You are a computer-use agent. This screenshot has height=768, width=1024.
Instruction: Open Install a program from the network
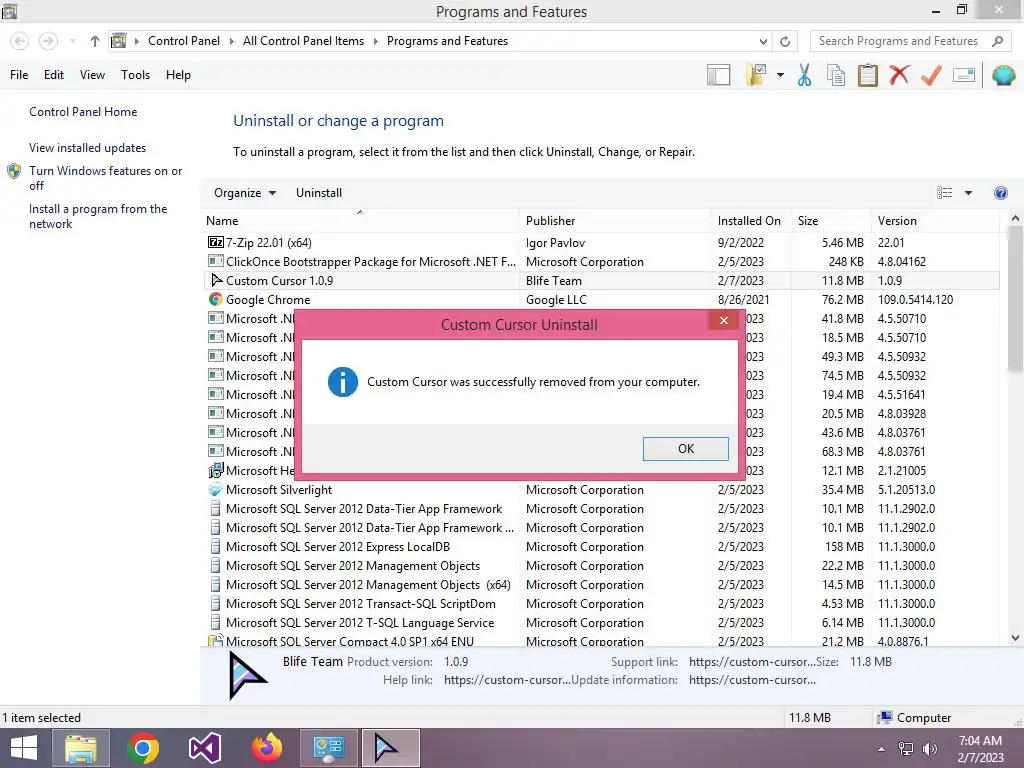click(98, 216)
